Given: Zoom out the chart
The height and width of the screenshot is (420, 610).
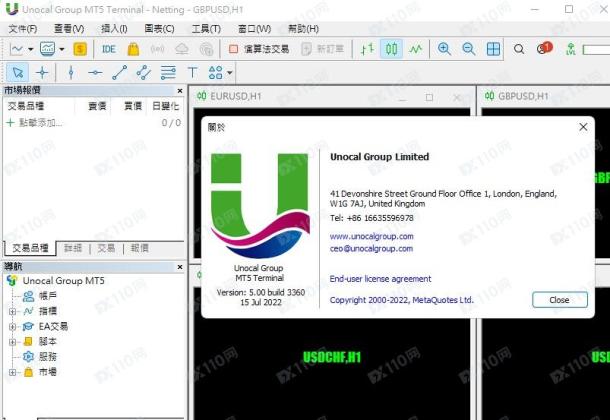Looking at the screenshot, I should pyautogui.click(x=468, y=49).
